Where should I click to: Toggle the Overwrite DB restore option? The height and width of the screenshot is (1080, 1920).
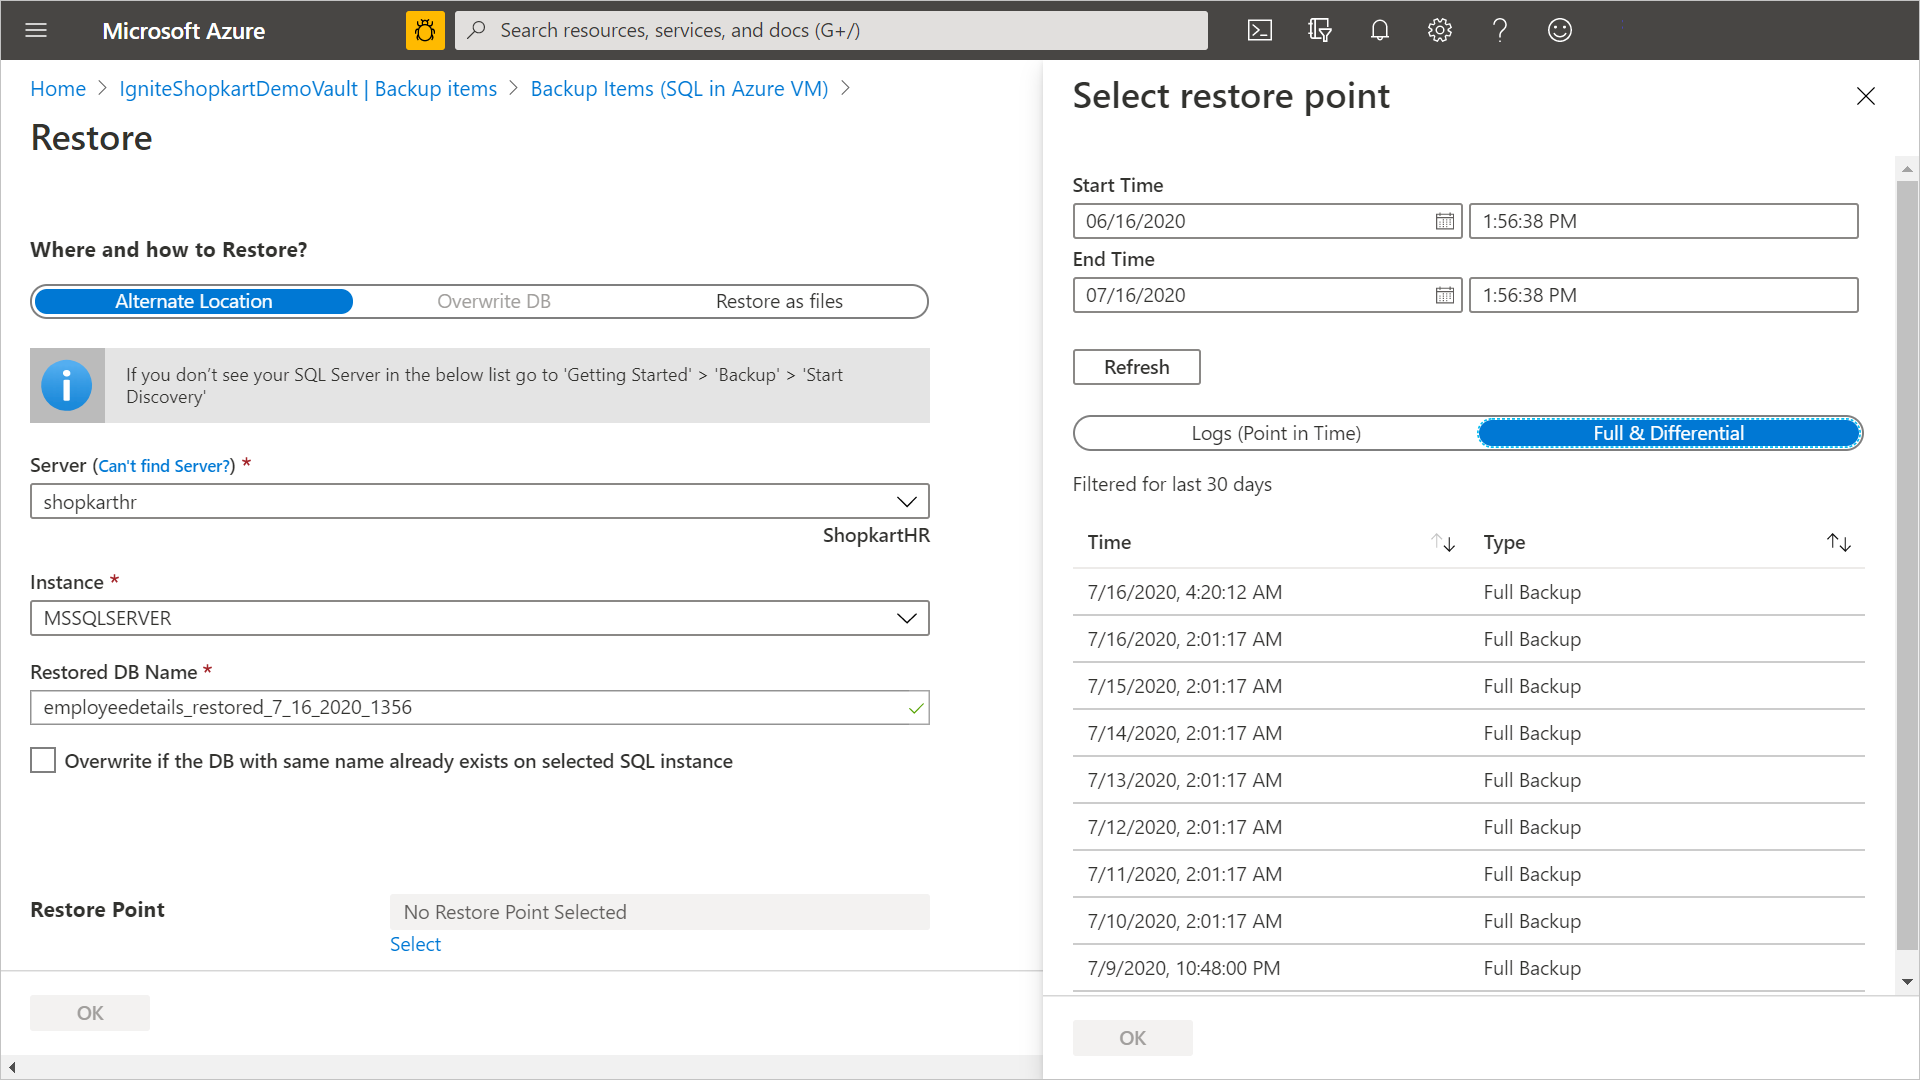493,301
